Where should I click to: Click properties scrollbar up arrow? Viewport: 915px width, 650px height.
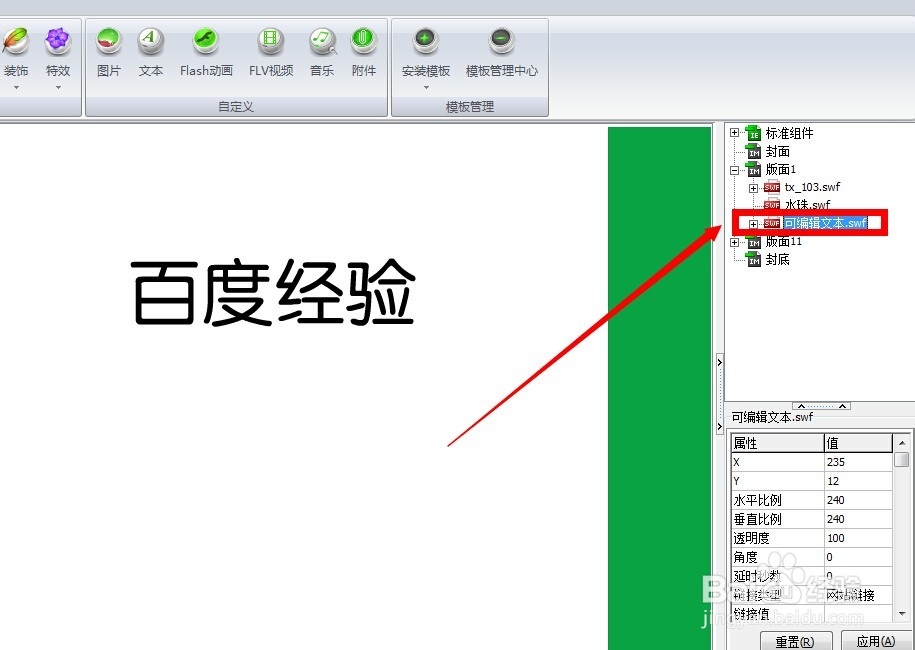tap(902, 443)
